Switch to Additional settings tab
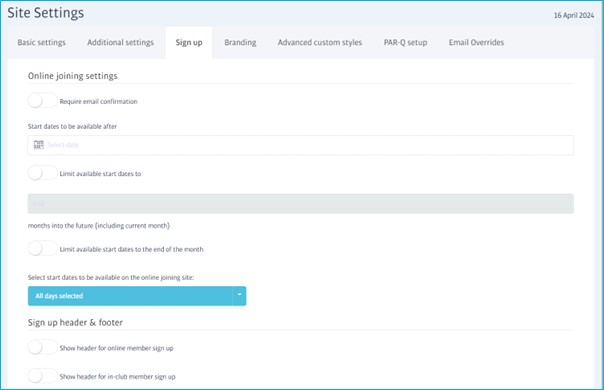The image size is (604, 390). pos(120,42)
